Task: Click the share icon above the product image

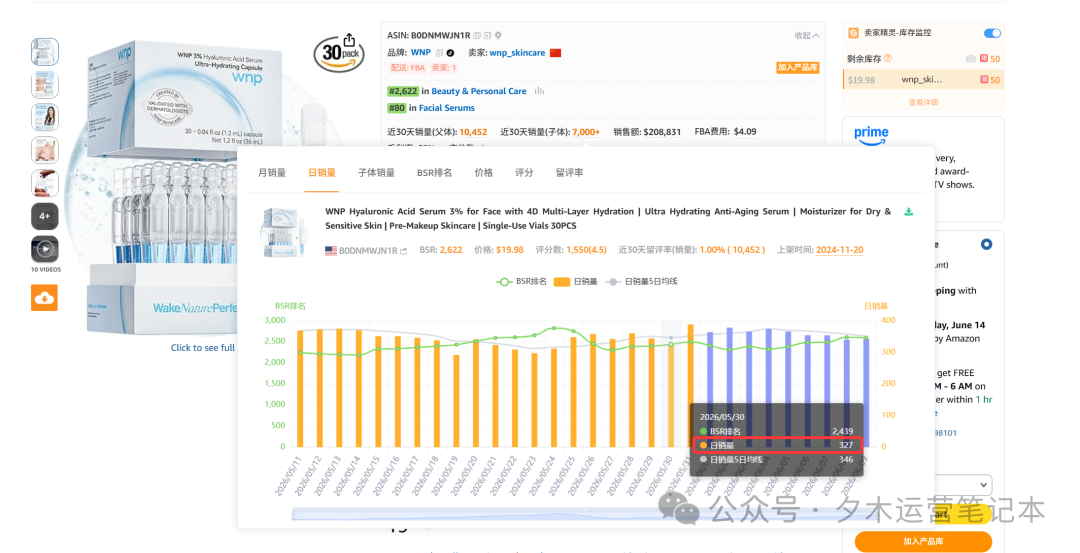Action: click(349, 40)
